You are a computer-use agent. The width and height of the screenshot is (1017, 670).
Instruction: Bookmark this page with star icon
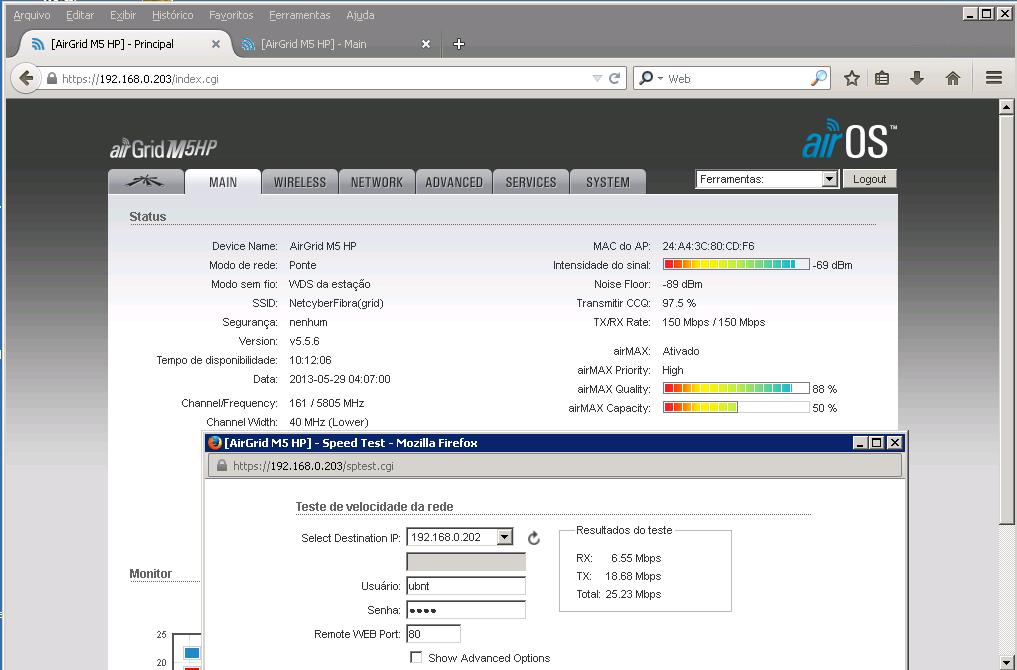pyautogui.click(x=852, y=78)
